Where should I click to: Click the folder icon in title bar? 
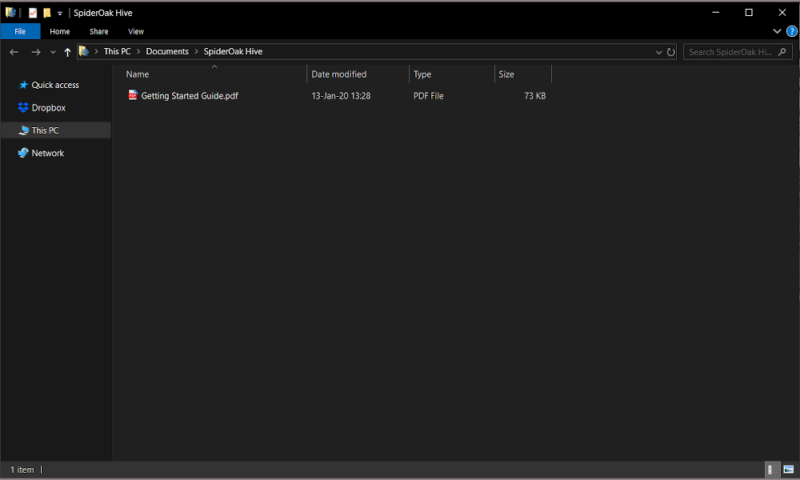point(10,12)
